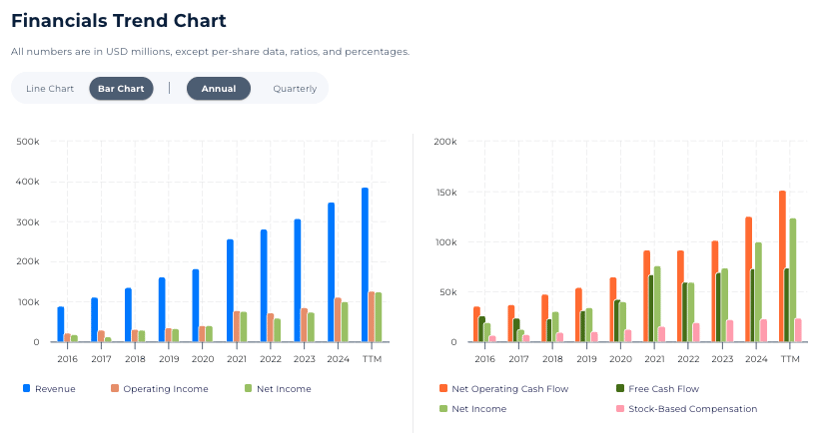Click the green Net Income legend icon in left chart

[x=247, y=388]
